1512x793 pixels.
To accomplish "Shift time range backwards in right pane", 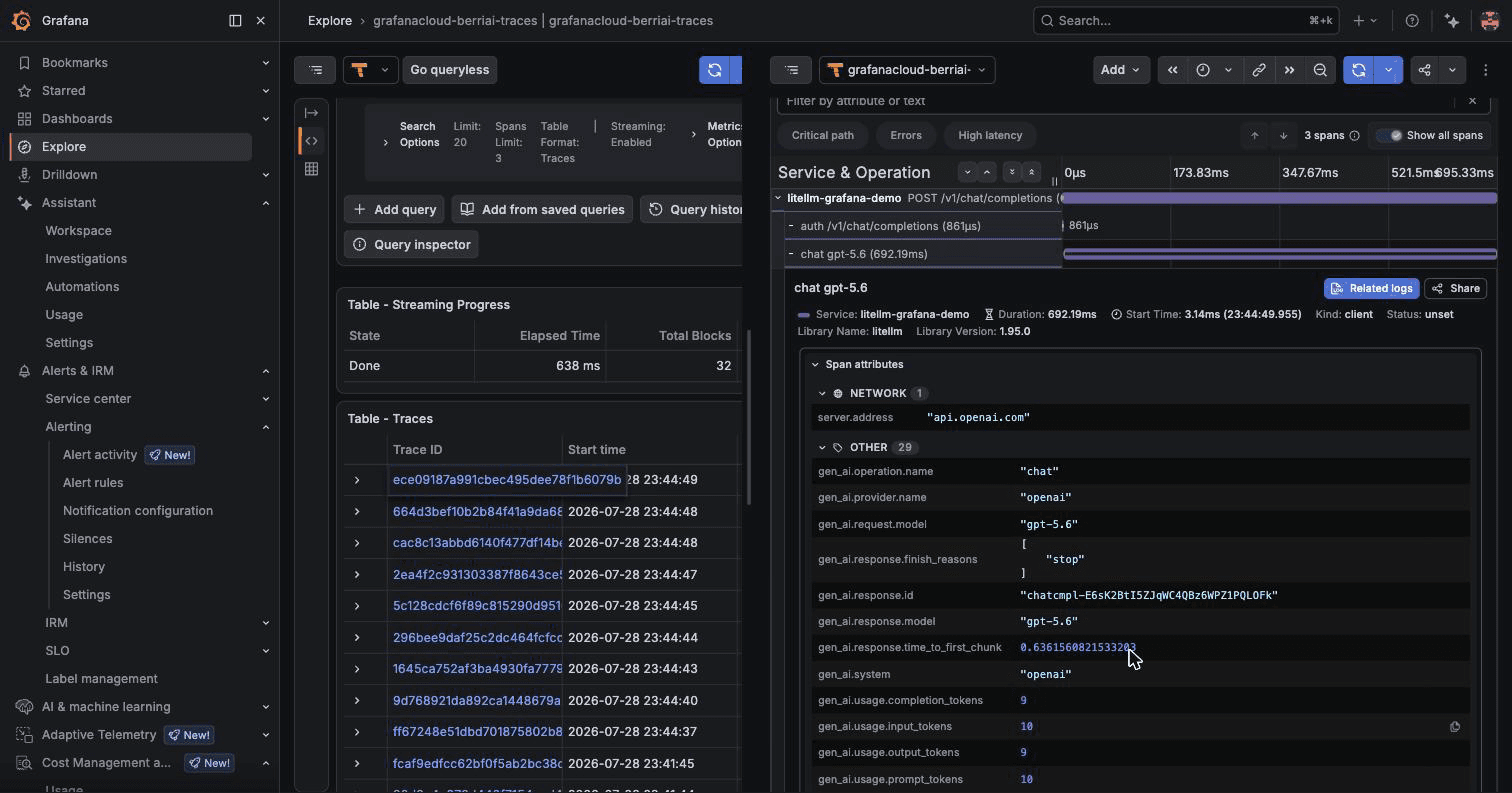I will [1173, 70].
